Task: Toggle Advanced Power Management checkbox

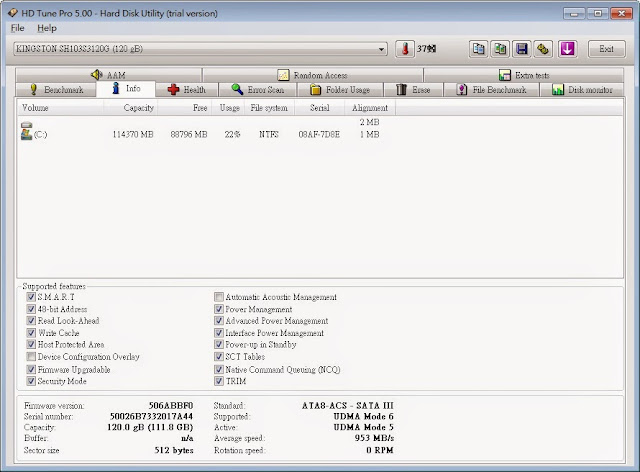Action: coord(219,321)
